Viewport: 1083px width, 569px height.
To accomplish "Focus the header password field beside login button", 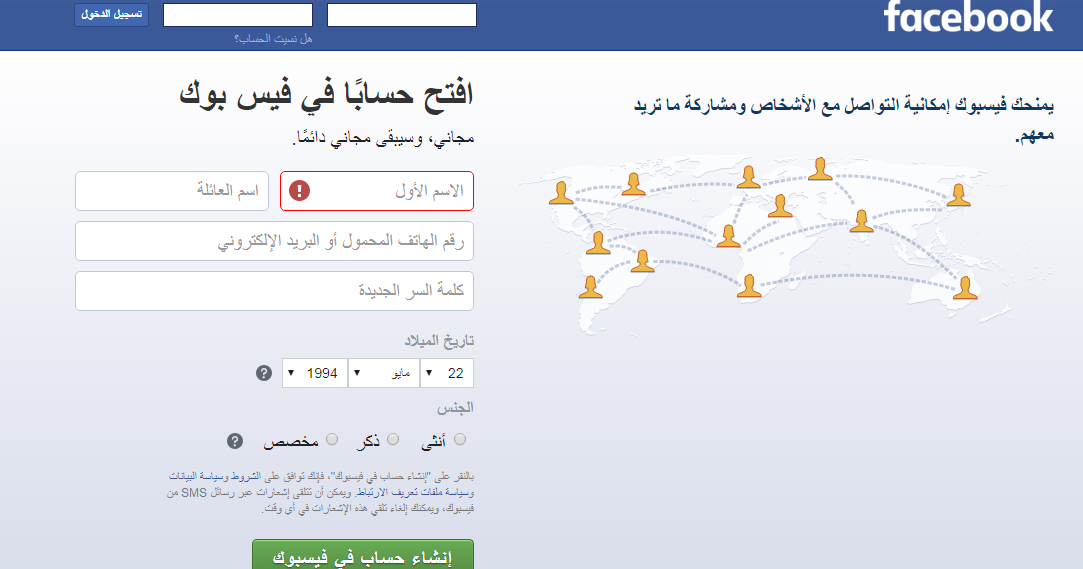I will coord(238,15).
